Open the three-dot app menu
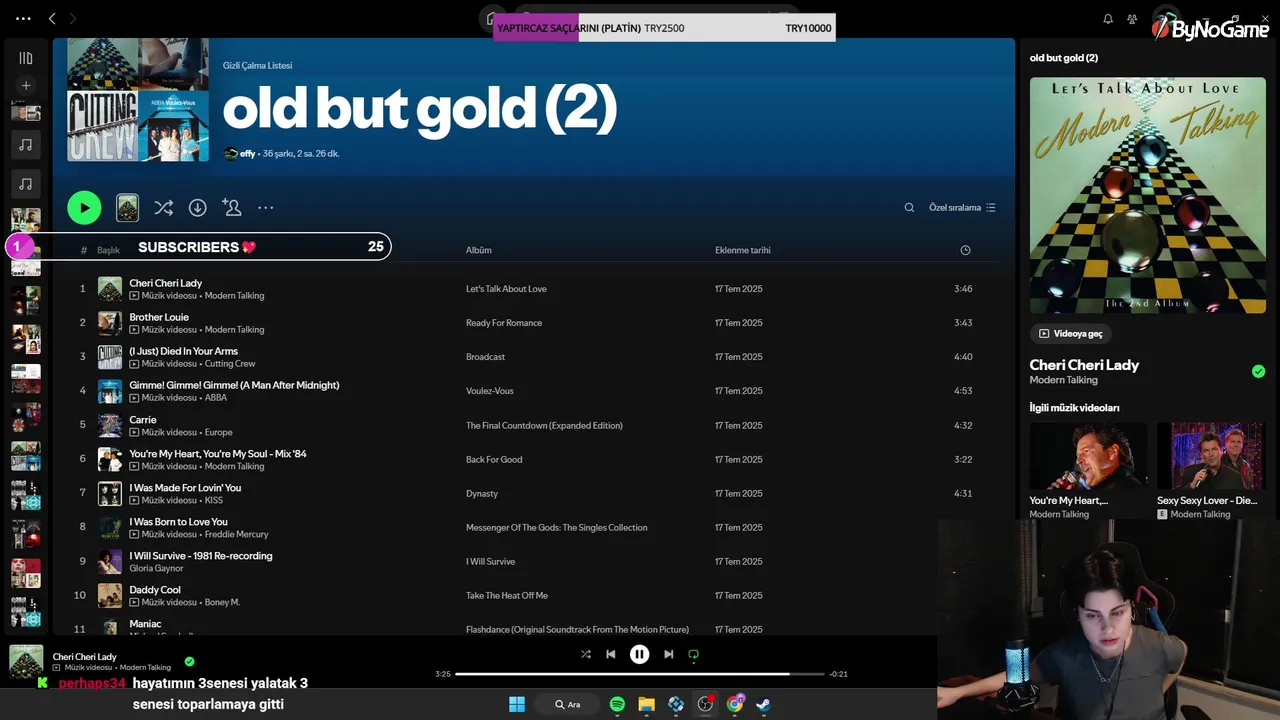Image resolution: width=1280 pixels, height=720 pixels. [x=23, y=18]
